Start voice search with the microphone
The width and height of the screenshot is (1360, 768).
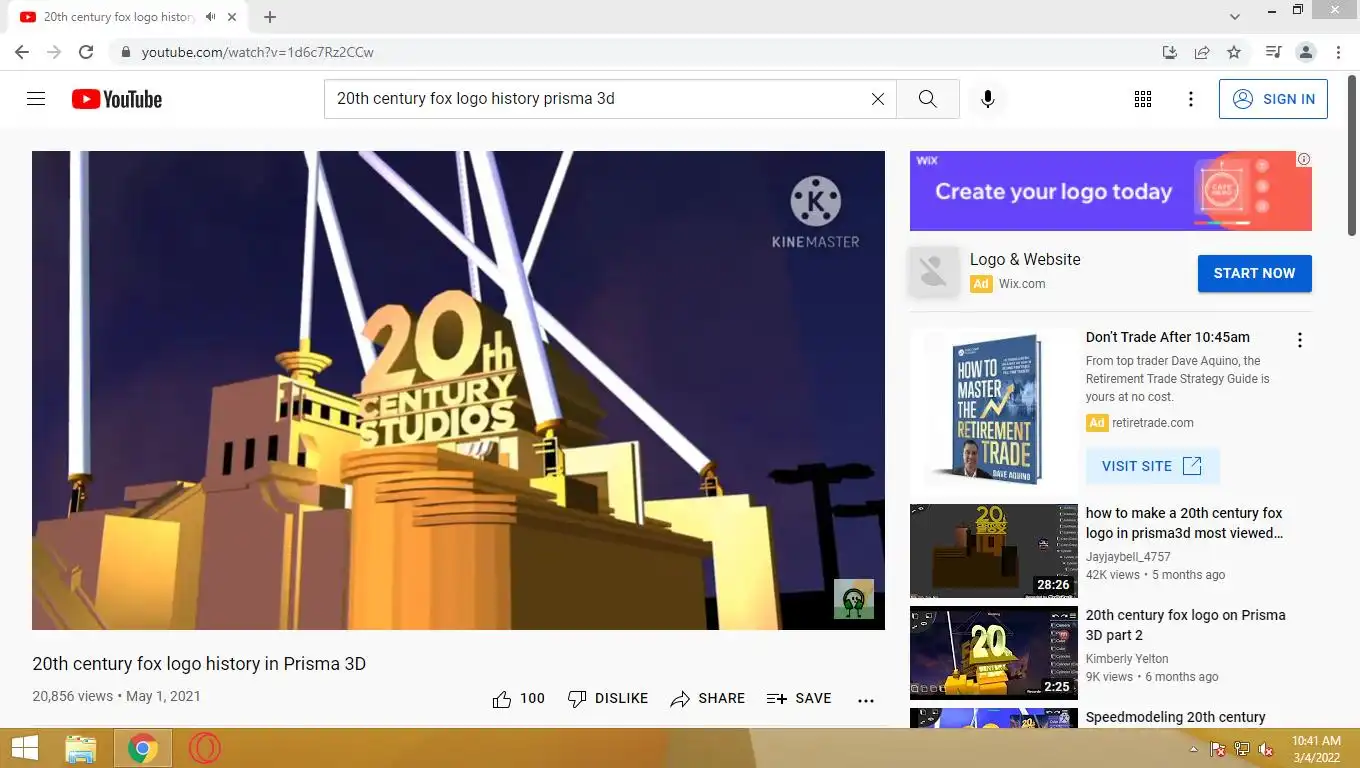(x=988, y=99)
